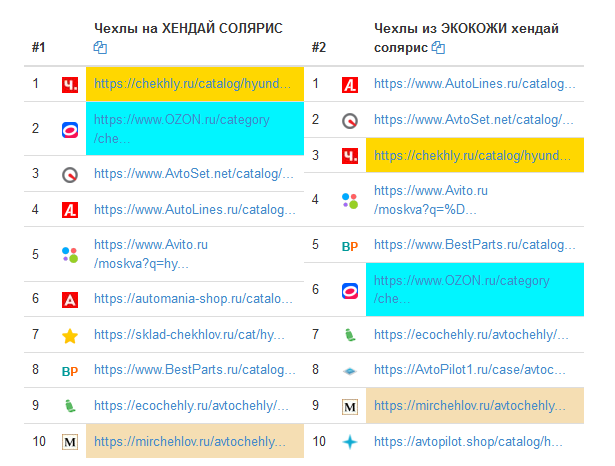
Task: Click OZON favicon in column #2 row 6
Action: [350, 291]
